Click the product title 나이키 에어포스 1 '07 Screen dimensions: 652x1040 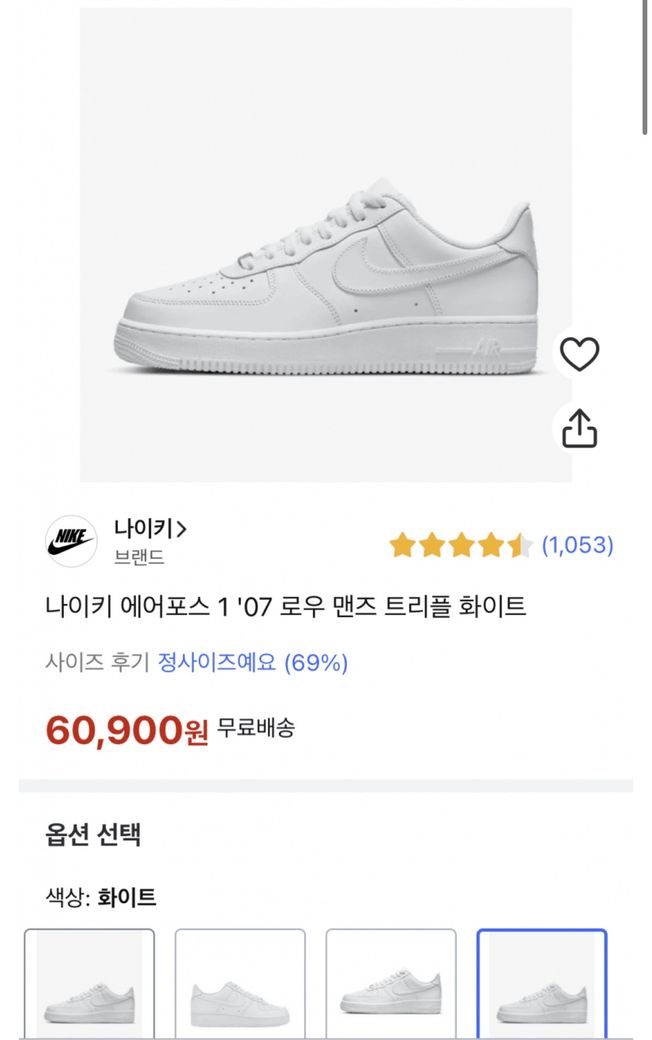click(285, 606)
